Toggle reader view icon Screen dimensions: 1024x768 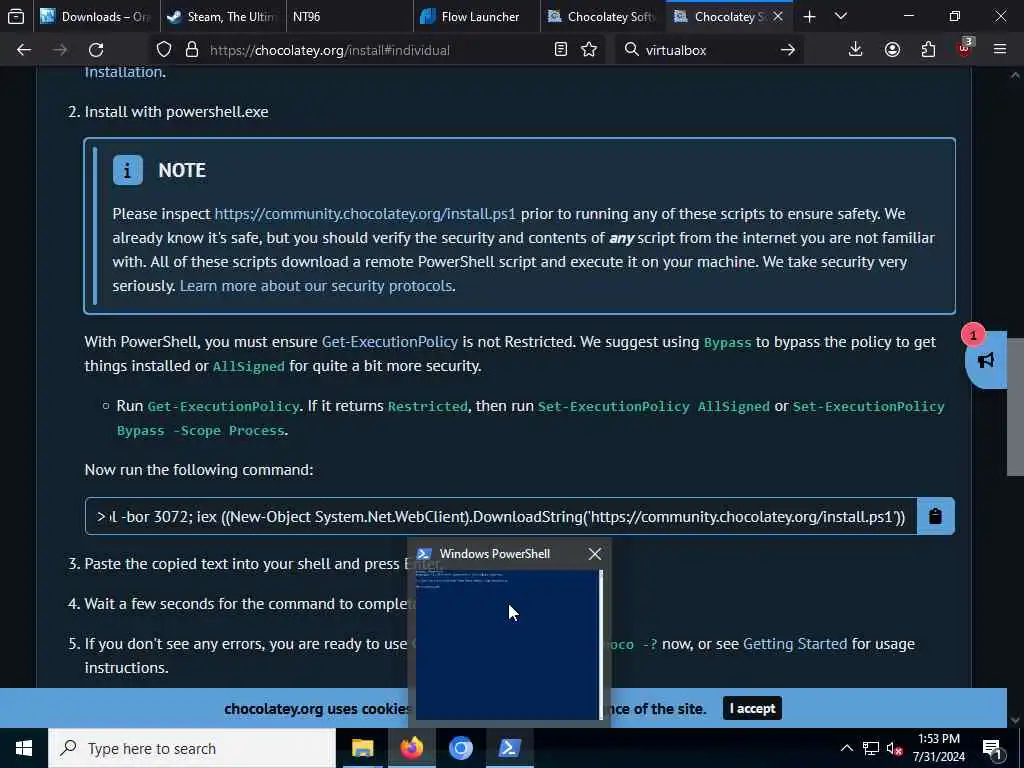click(x=560, y=50)
